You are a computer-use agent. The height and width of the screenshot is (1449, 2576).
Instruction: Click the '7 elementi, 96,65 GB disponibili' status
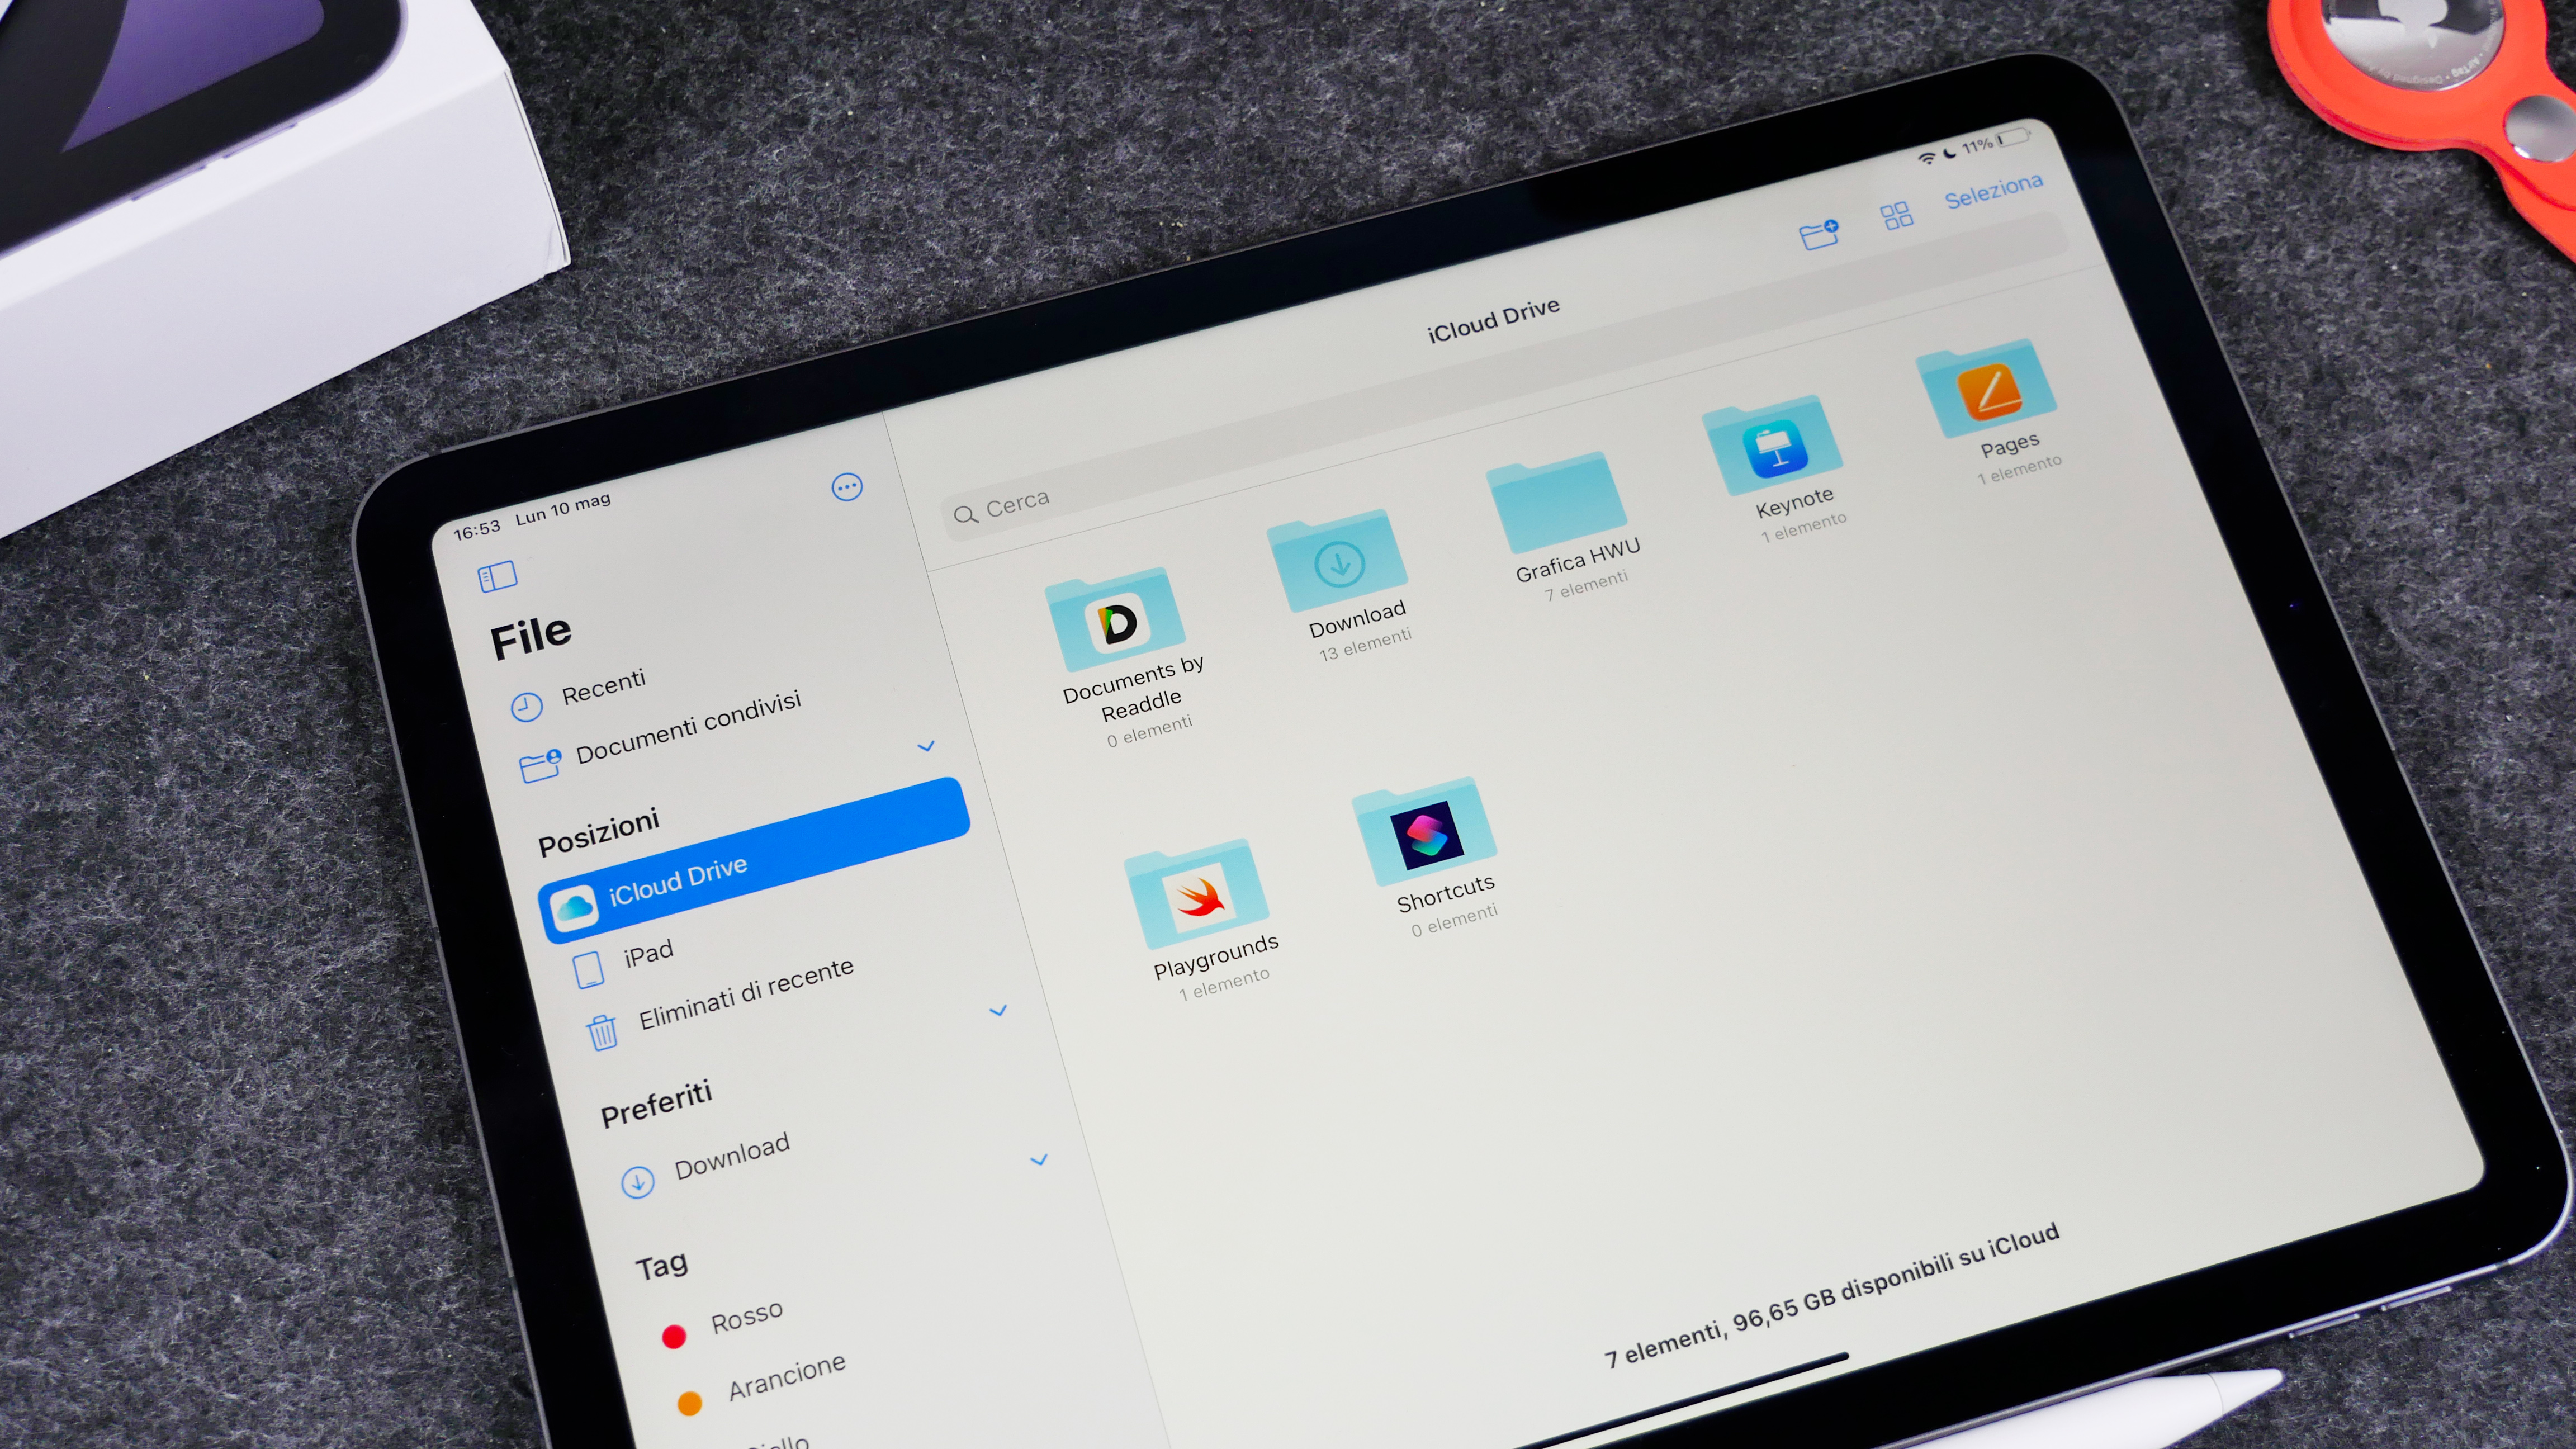tap(1831, 1296)
